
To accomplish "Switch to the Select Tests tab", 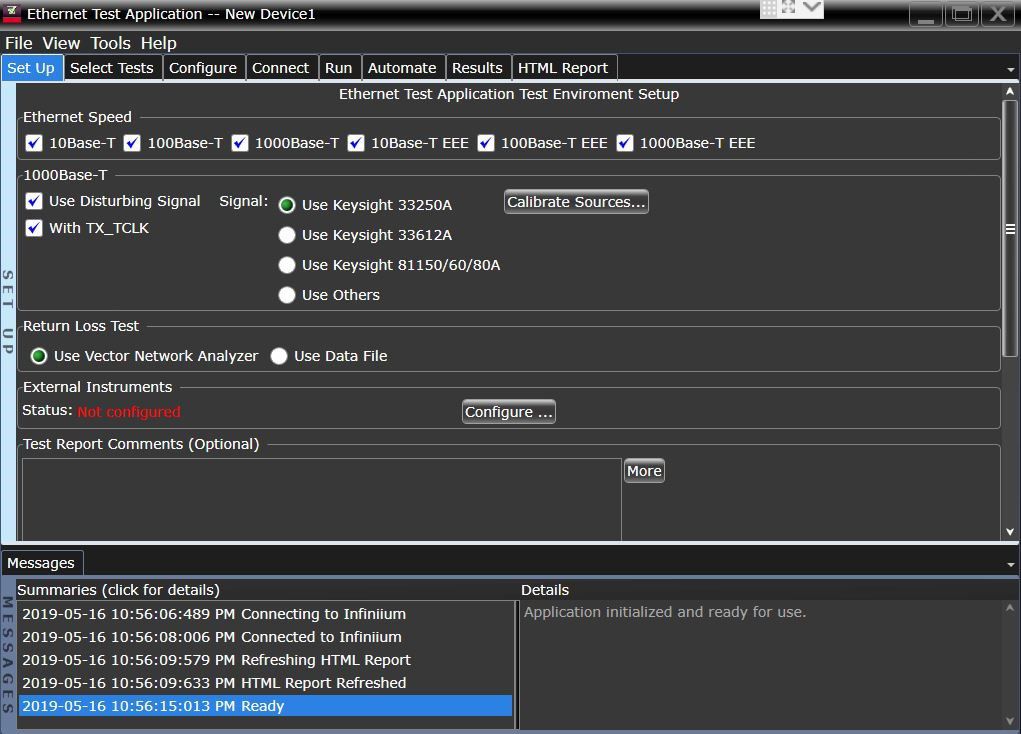I will coord(112,68).
